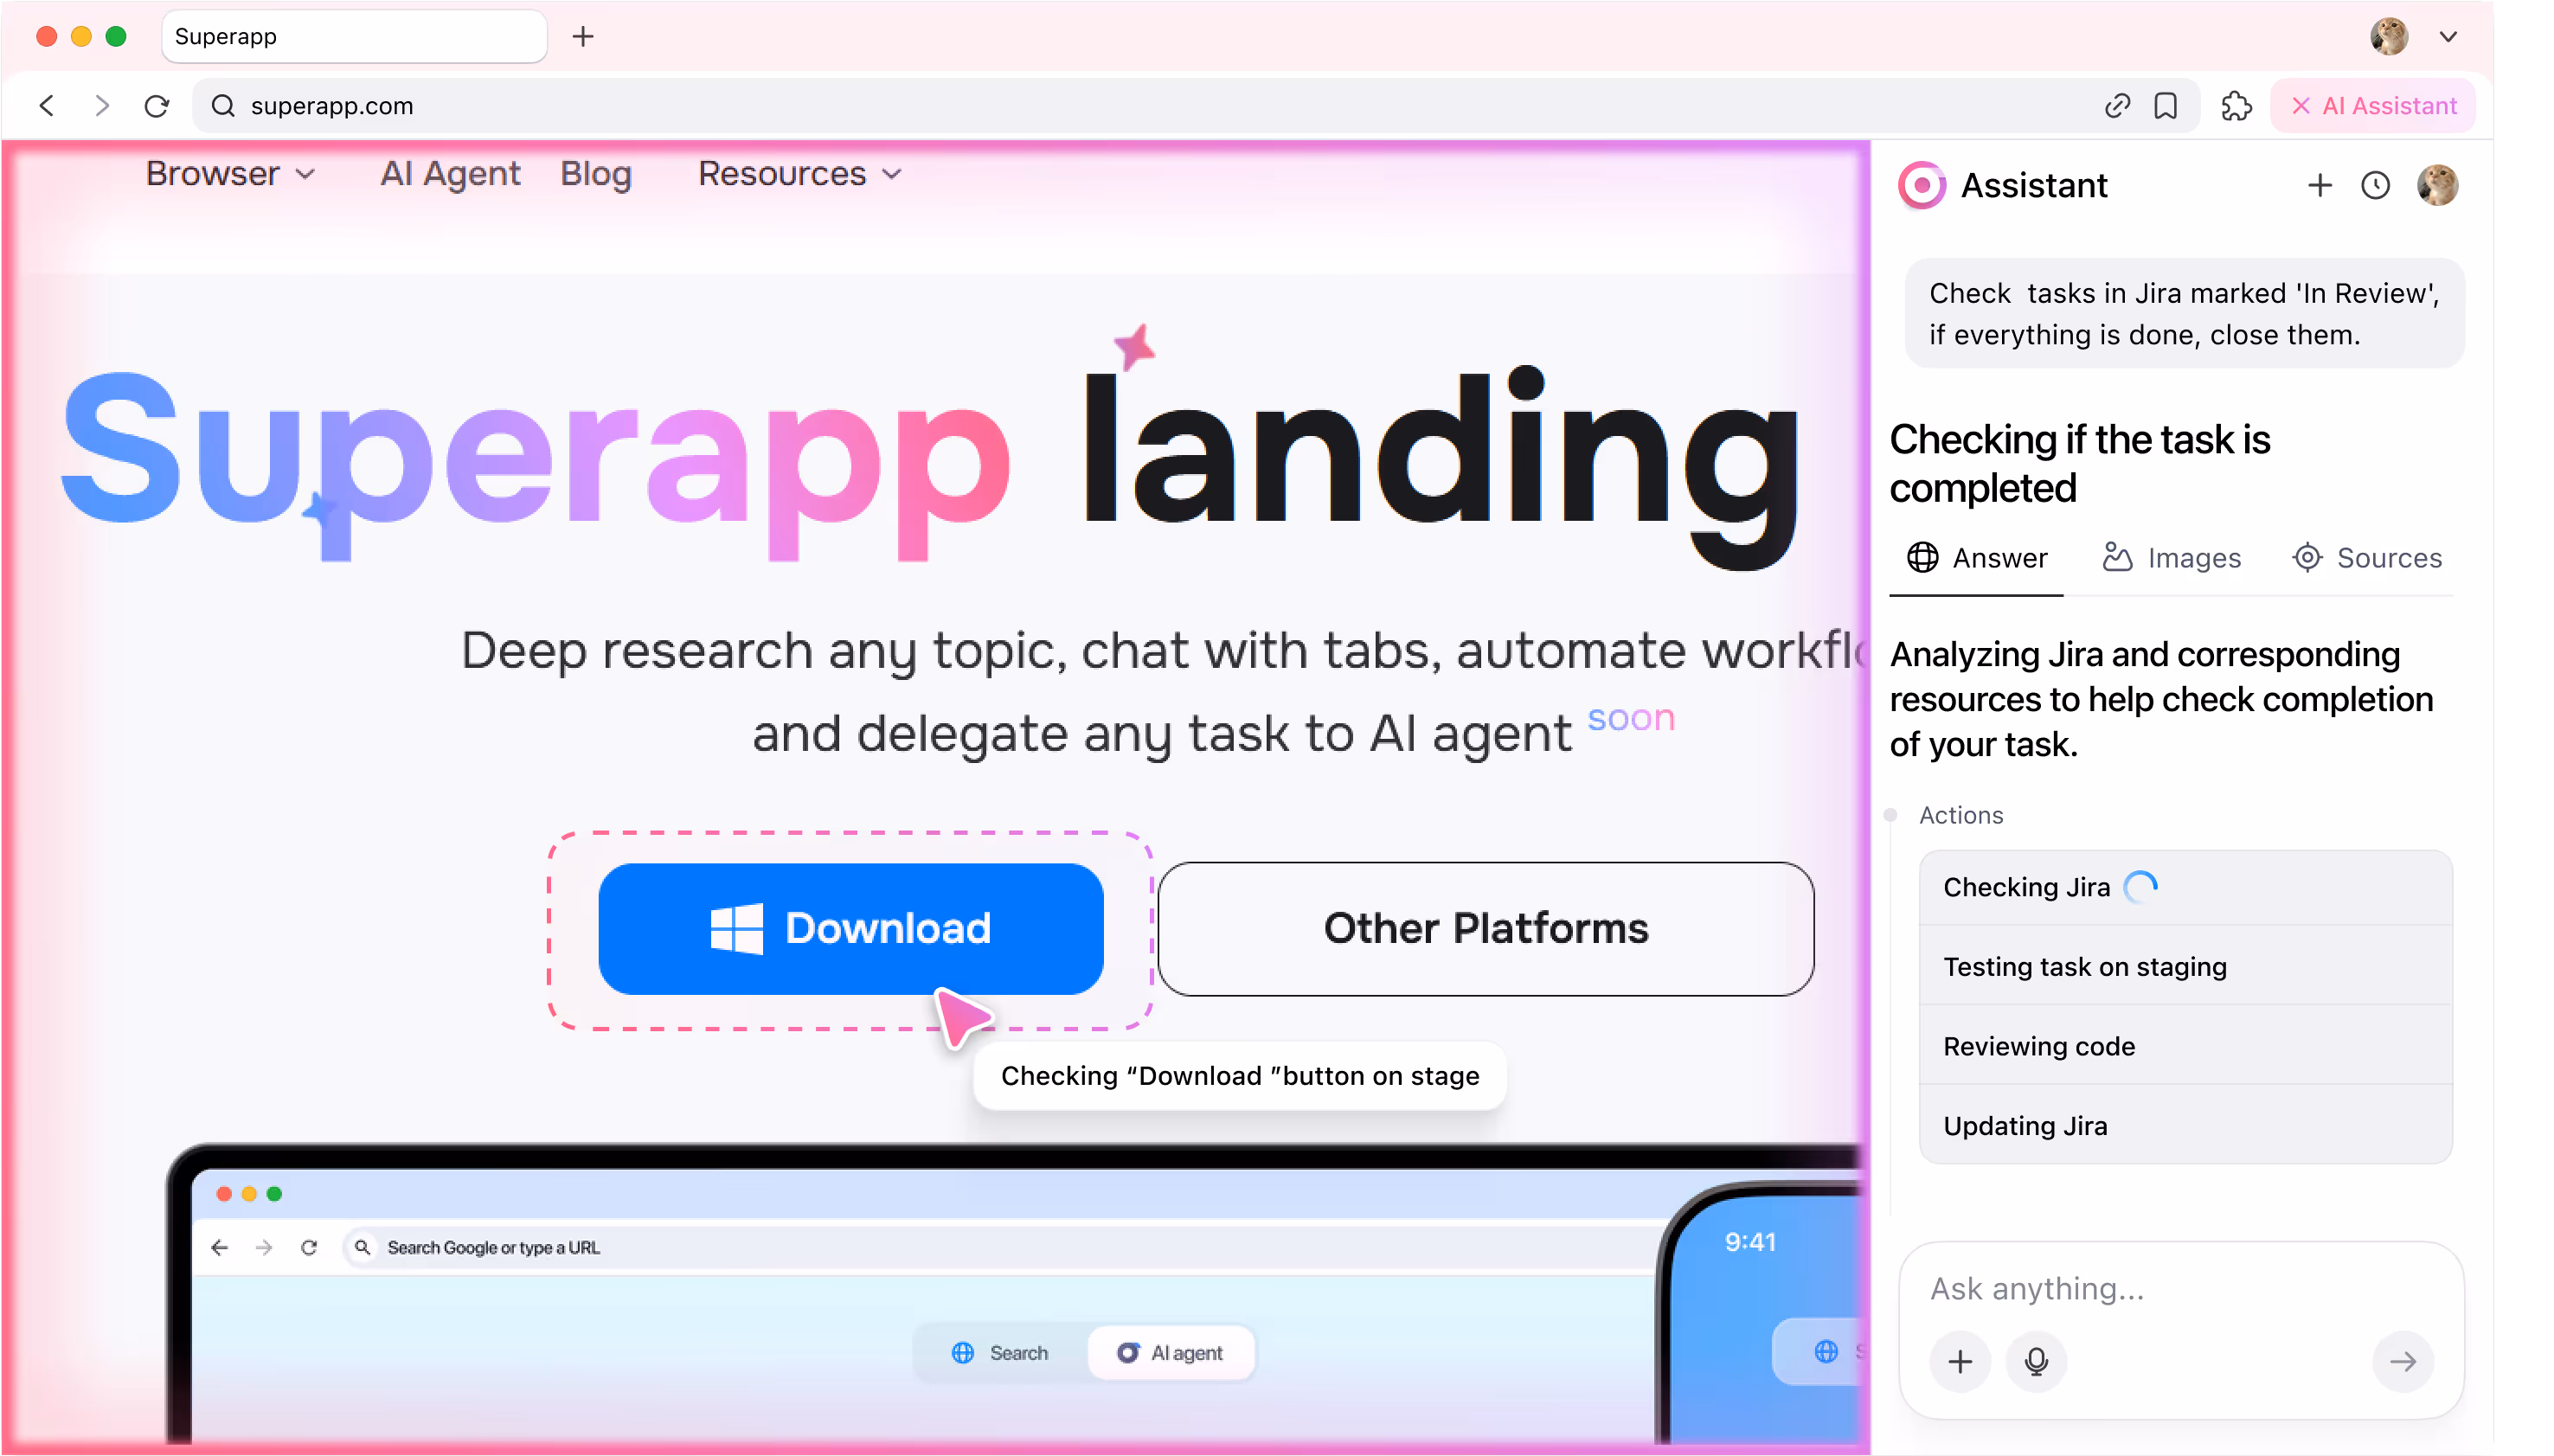
Task: Open the Browser menu dropdown
Action: pos(230,174)
